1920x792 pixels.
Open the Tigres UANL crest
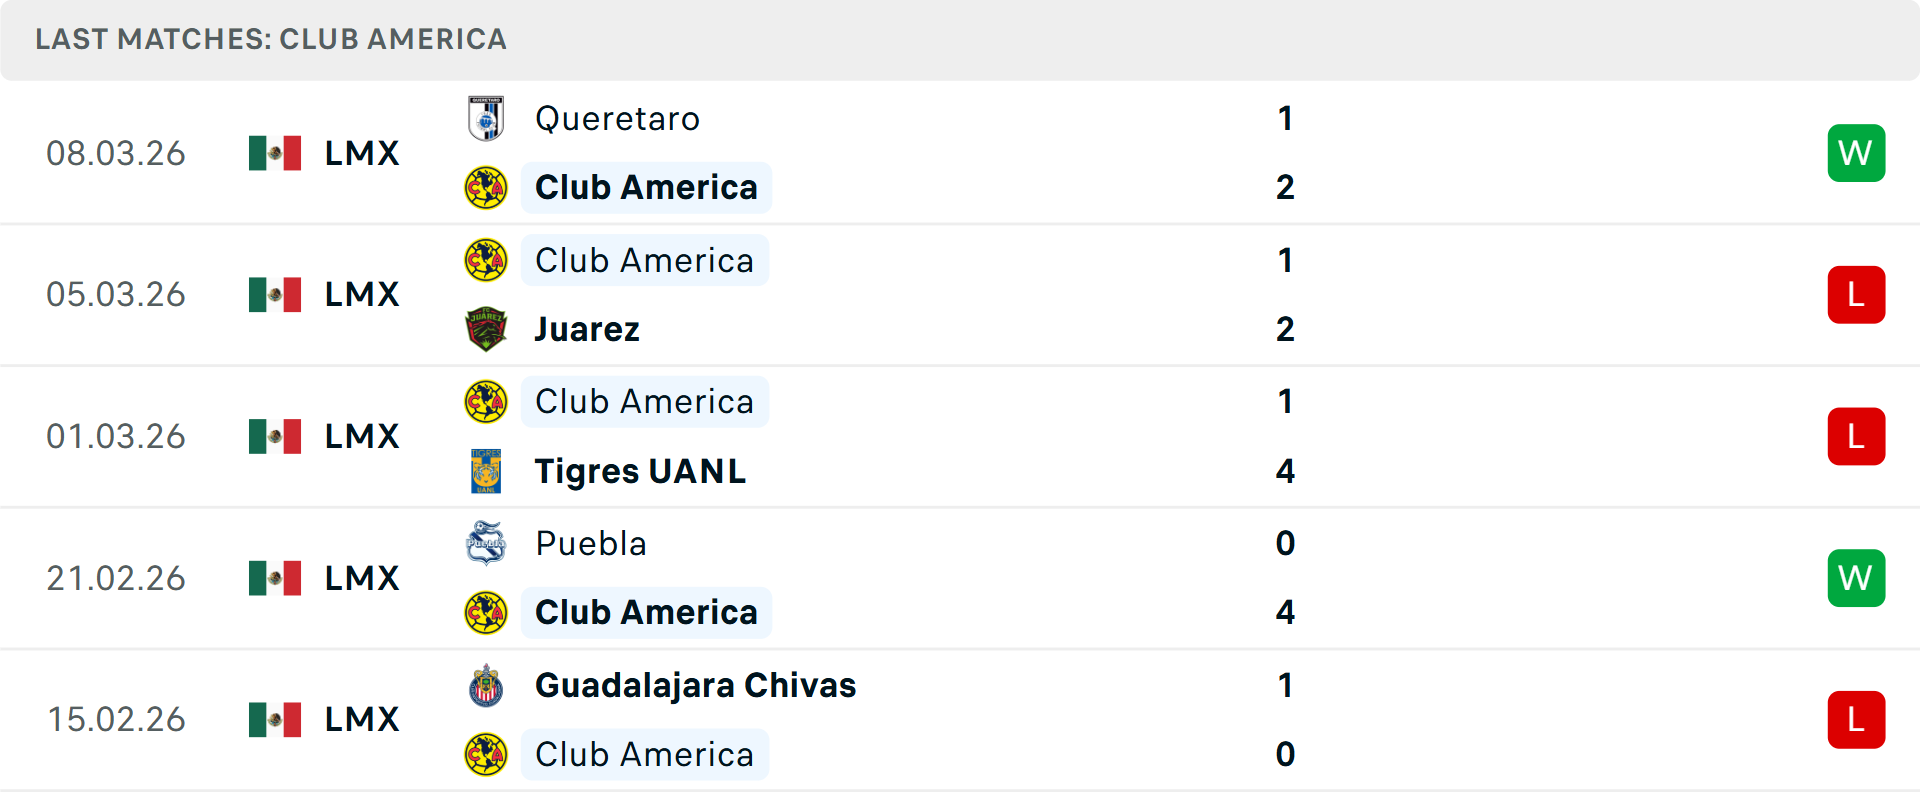486,471
